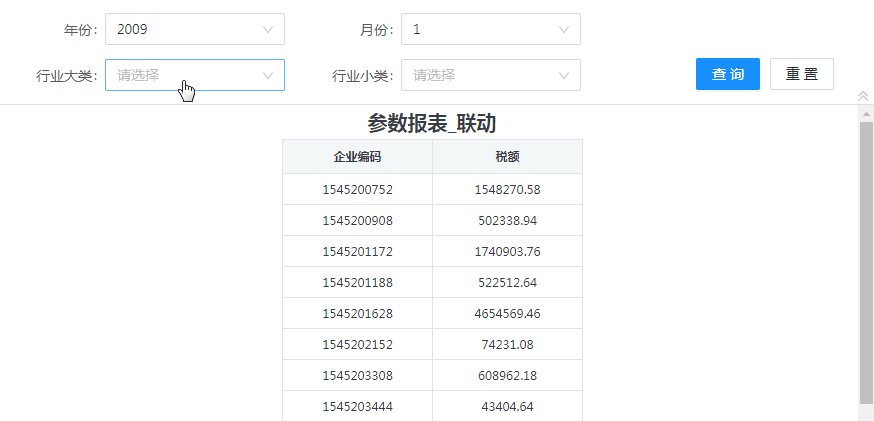874x421 pixels.
Task: Open the 月份 dropdown showing 1
Action: (480, 29)
